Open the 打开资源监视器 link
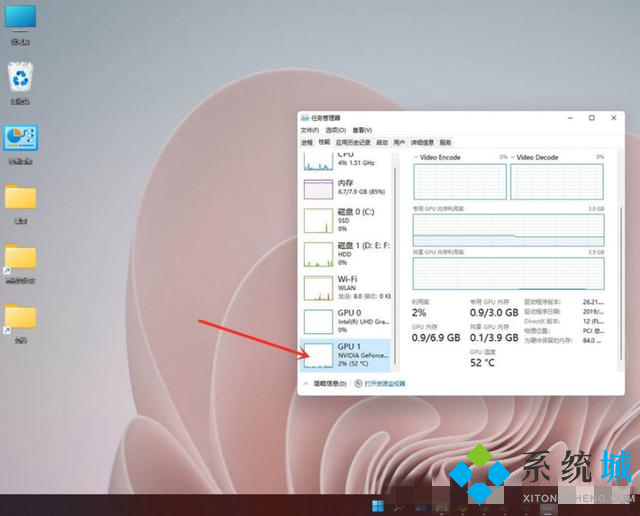 (380, 383)
